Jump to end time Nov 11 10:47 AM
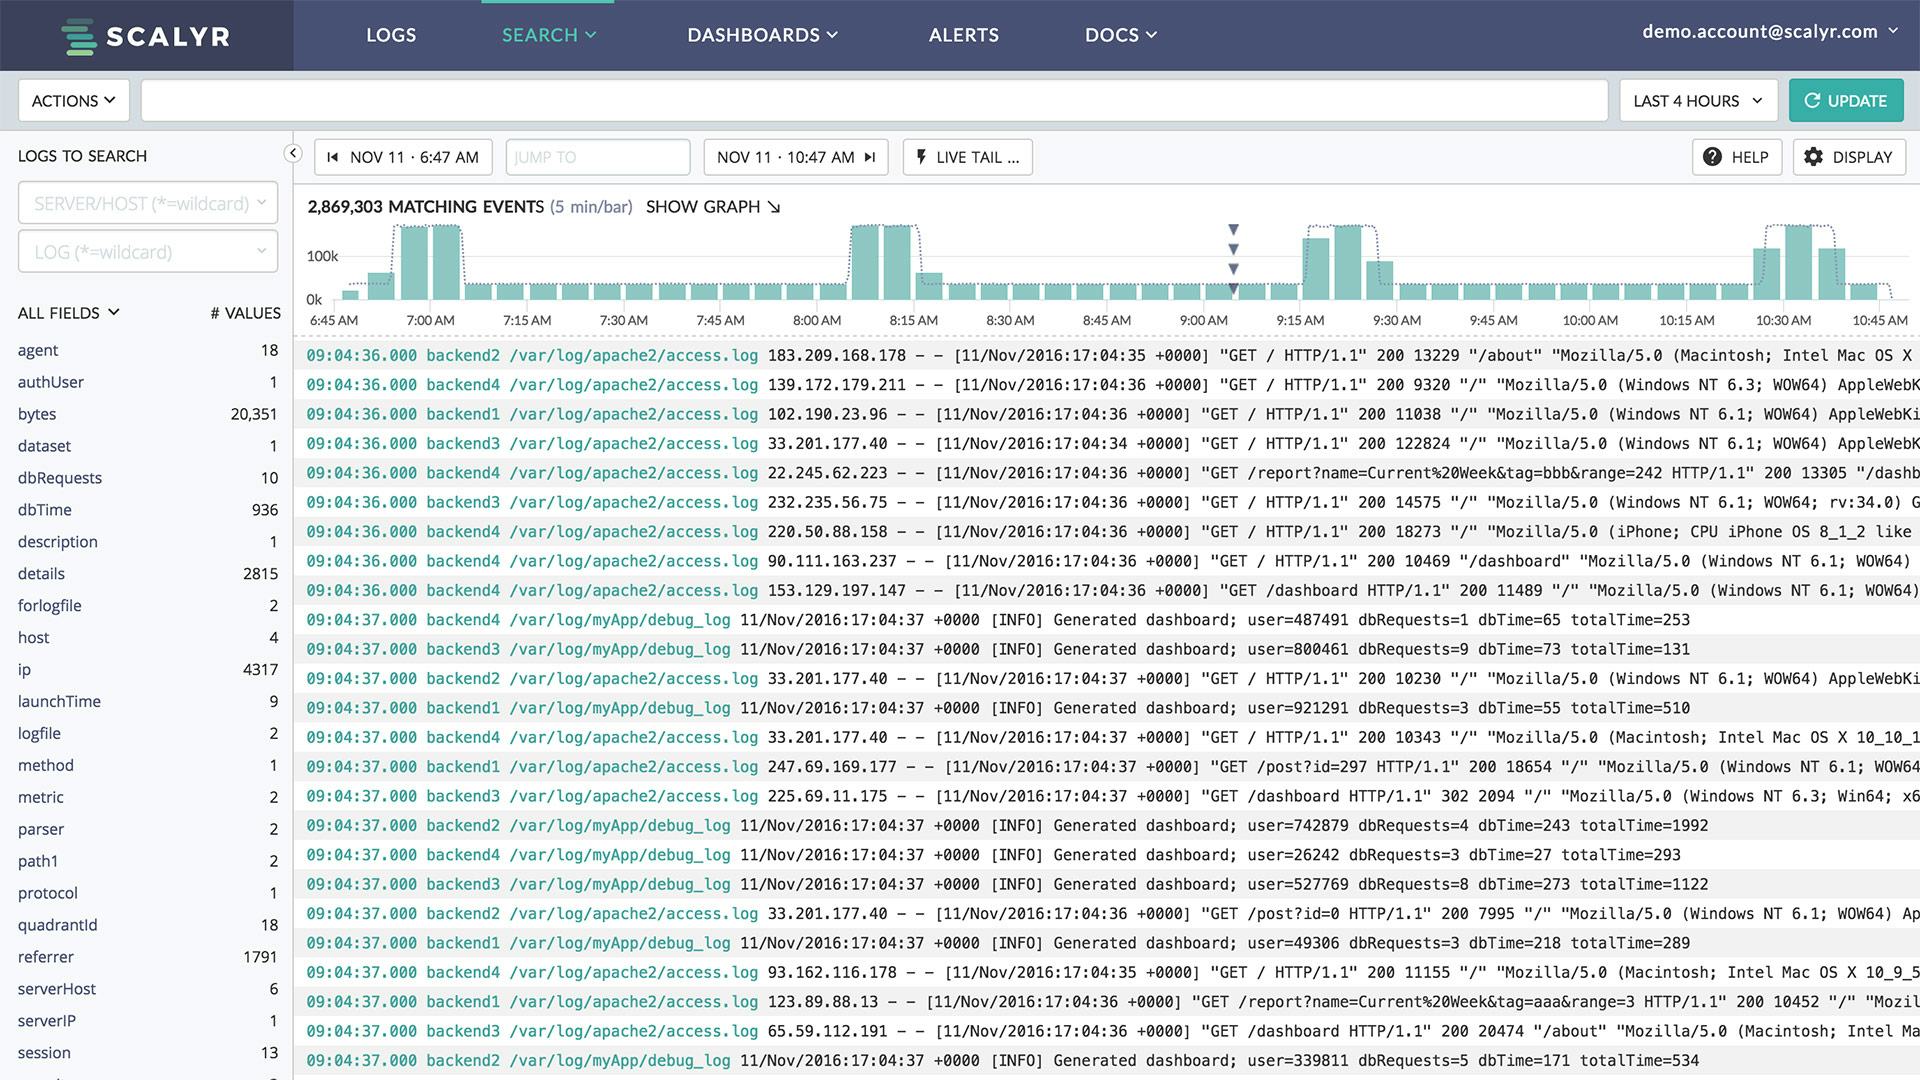 coord(795,157)
